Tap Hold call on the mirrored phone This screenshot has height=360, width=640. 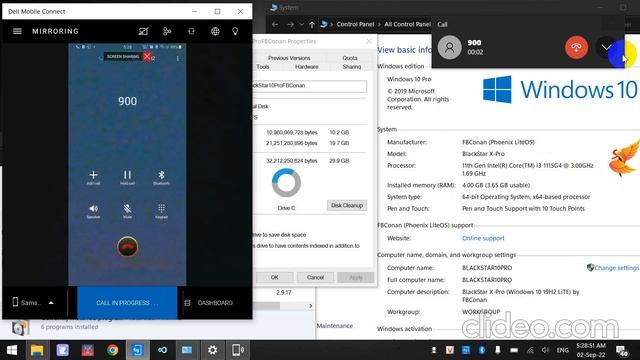(127, 177)
